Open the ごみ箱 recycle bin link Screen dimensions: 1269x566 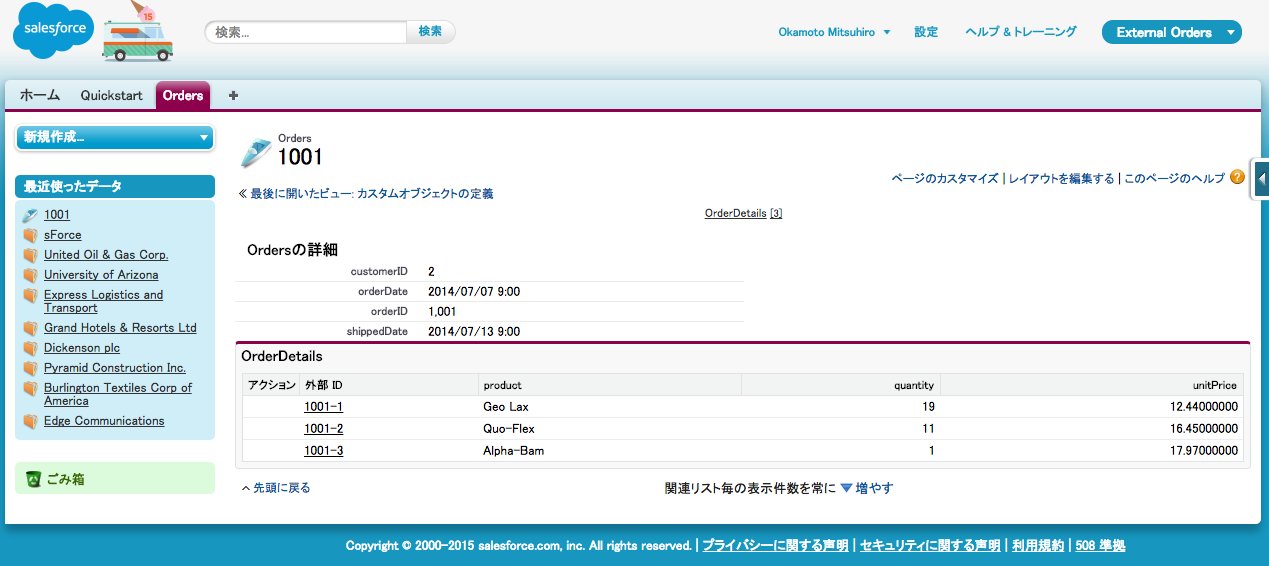pyautogui.click(x=66, y=479)
